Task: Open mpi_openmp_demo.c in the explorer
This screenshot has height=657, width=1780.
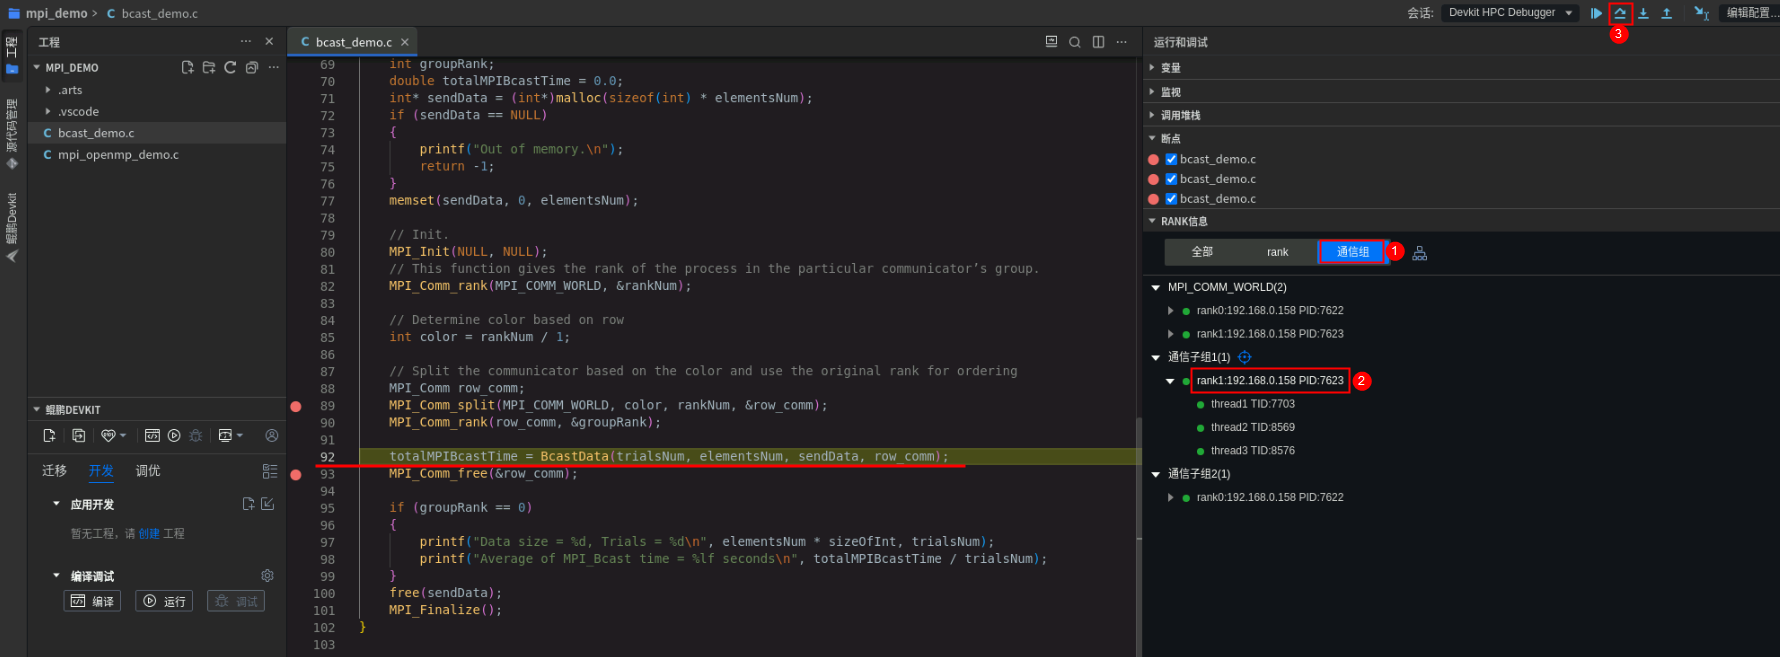Action: pyautogui.click(x=118, y=155)
